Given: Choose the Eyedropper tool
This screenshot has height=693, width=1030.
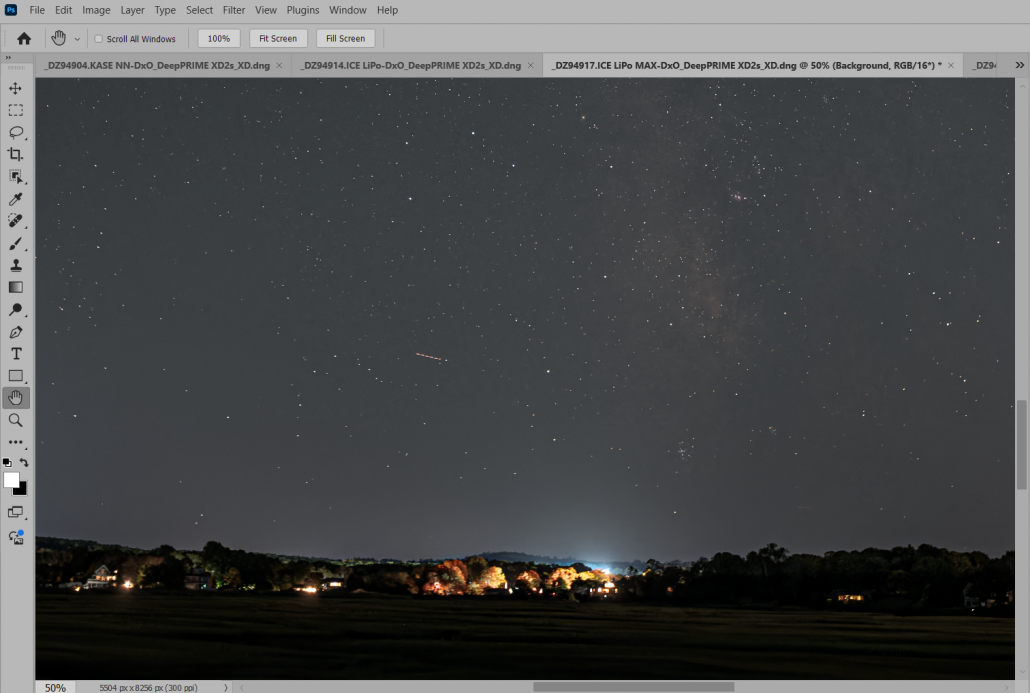Looking at the screenshot, I should pos(15,199).
